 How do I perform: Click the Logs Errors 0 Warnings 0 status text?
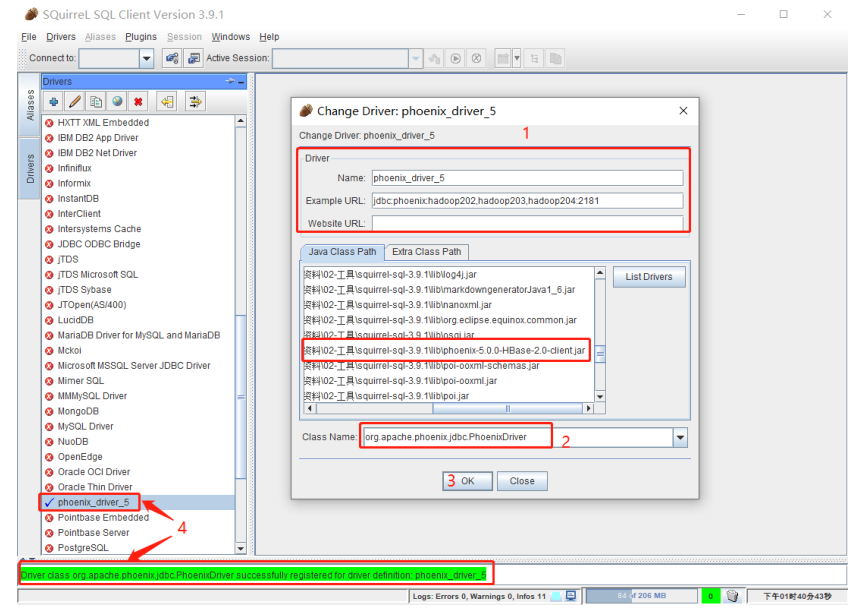pyautogui.click(x=479, y=596)
